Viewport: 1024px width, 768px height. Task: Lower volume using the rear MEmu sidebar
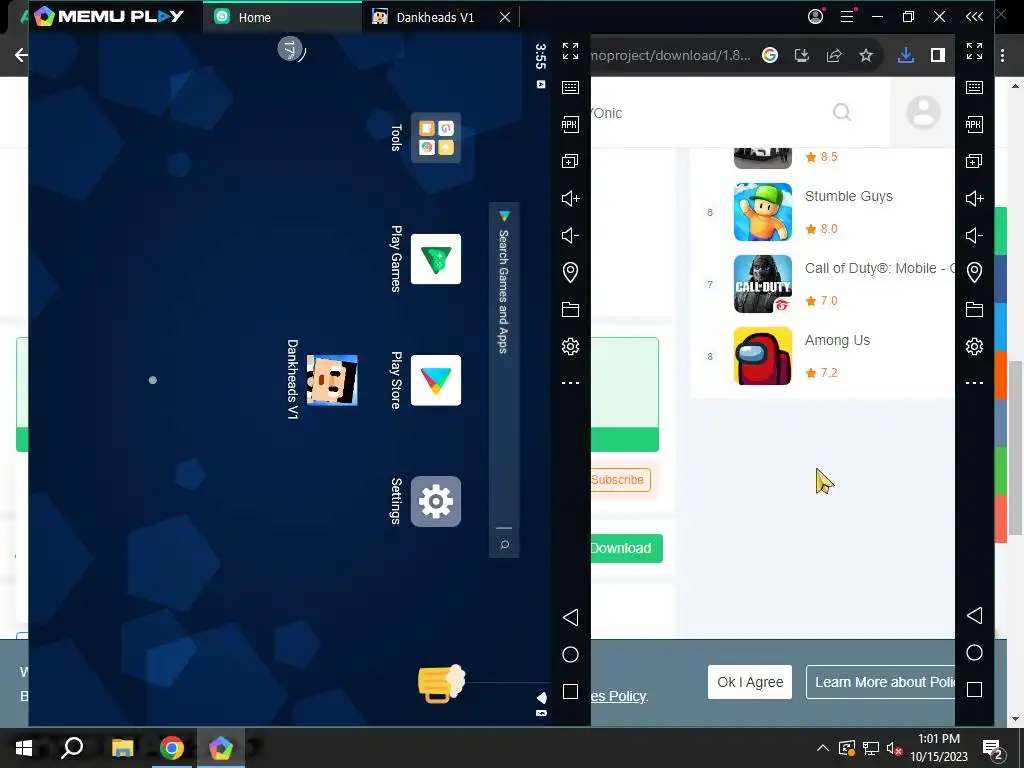coord(974,235)
